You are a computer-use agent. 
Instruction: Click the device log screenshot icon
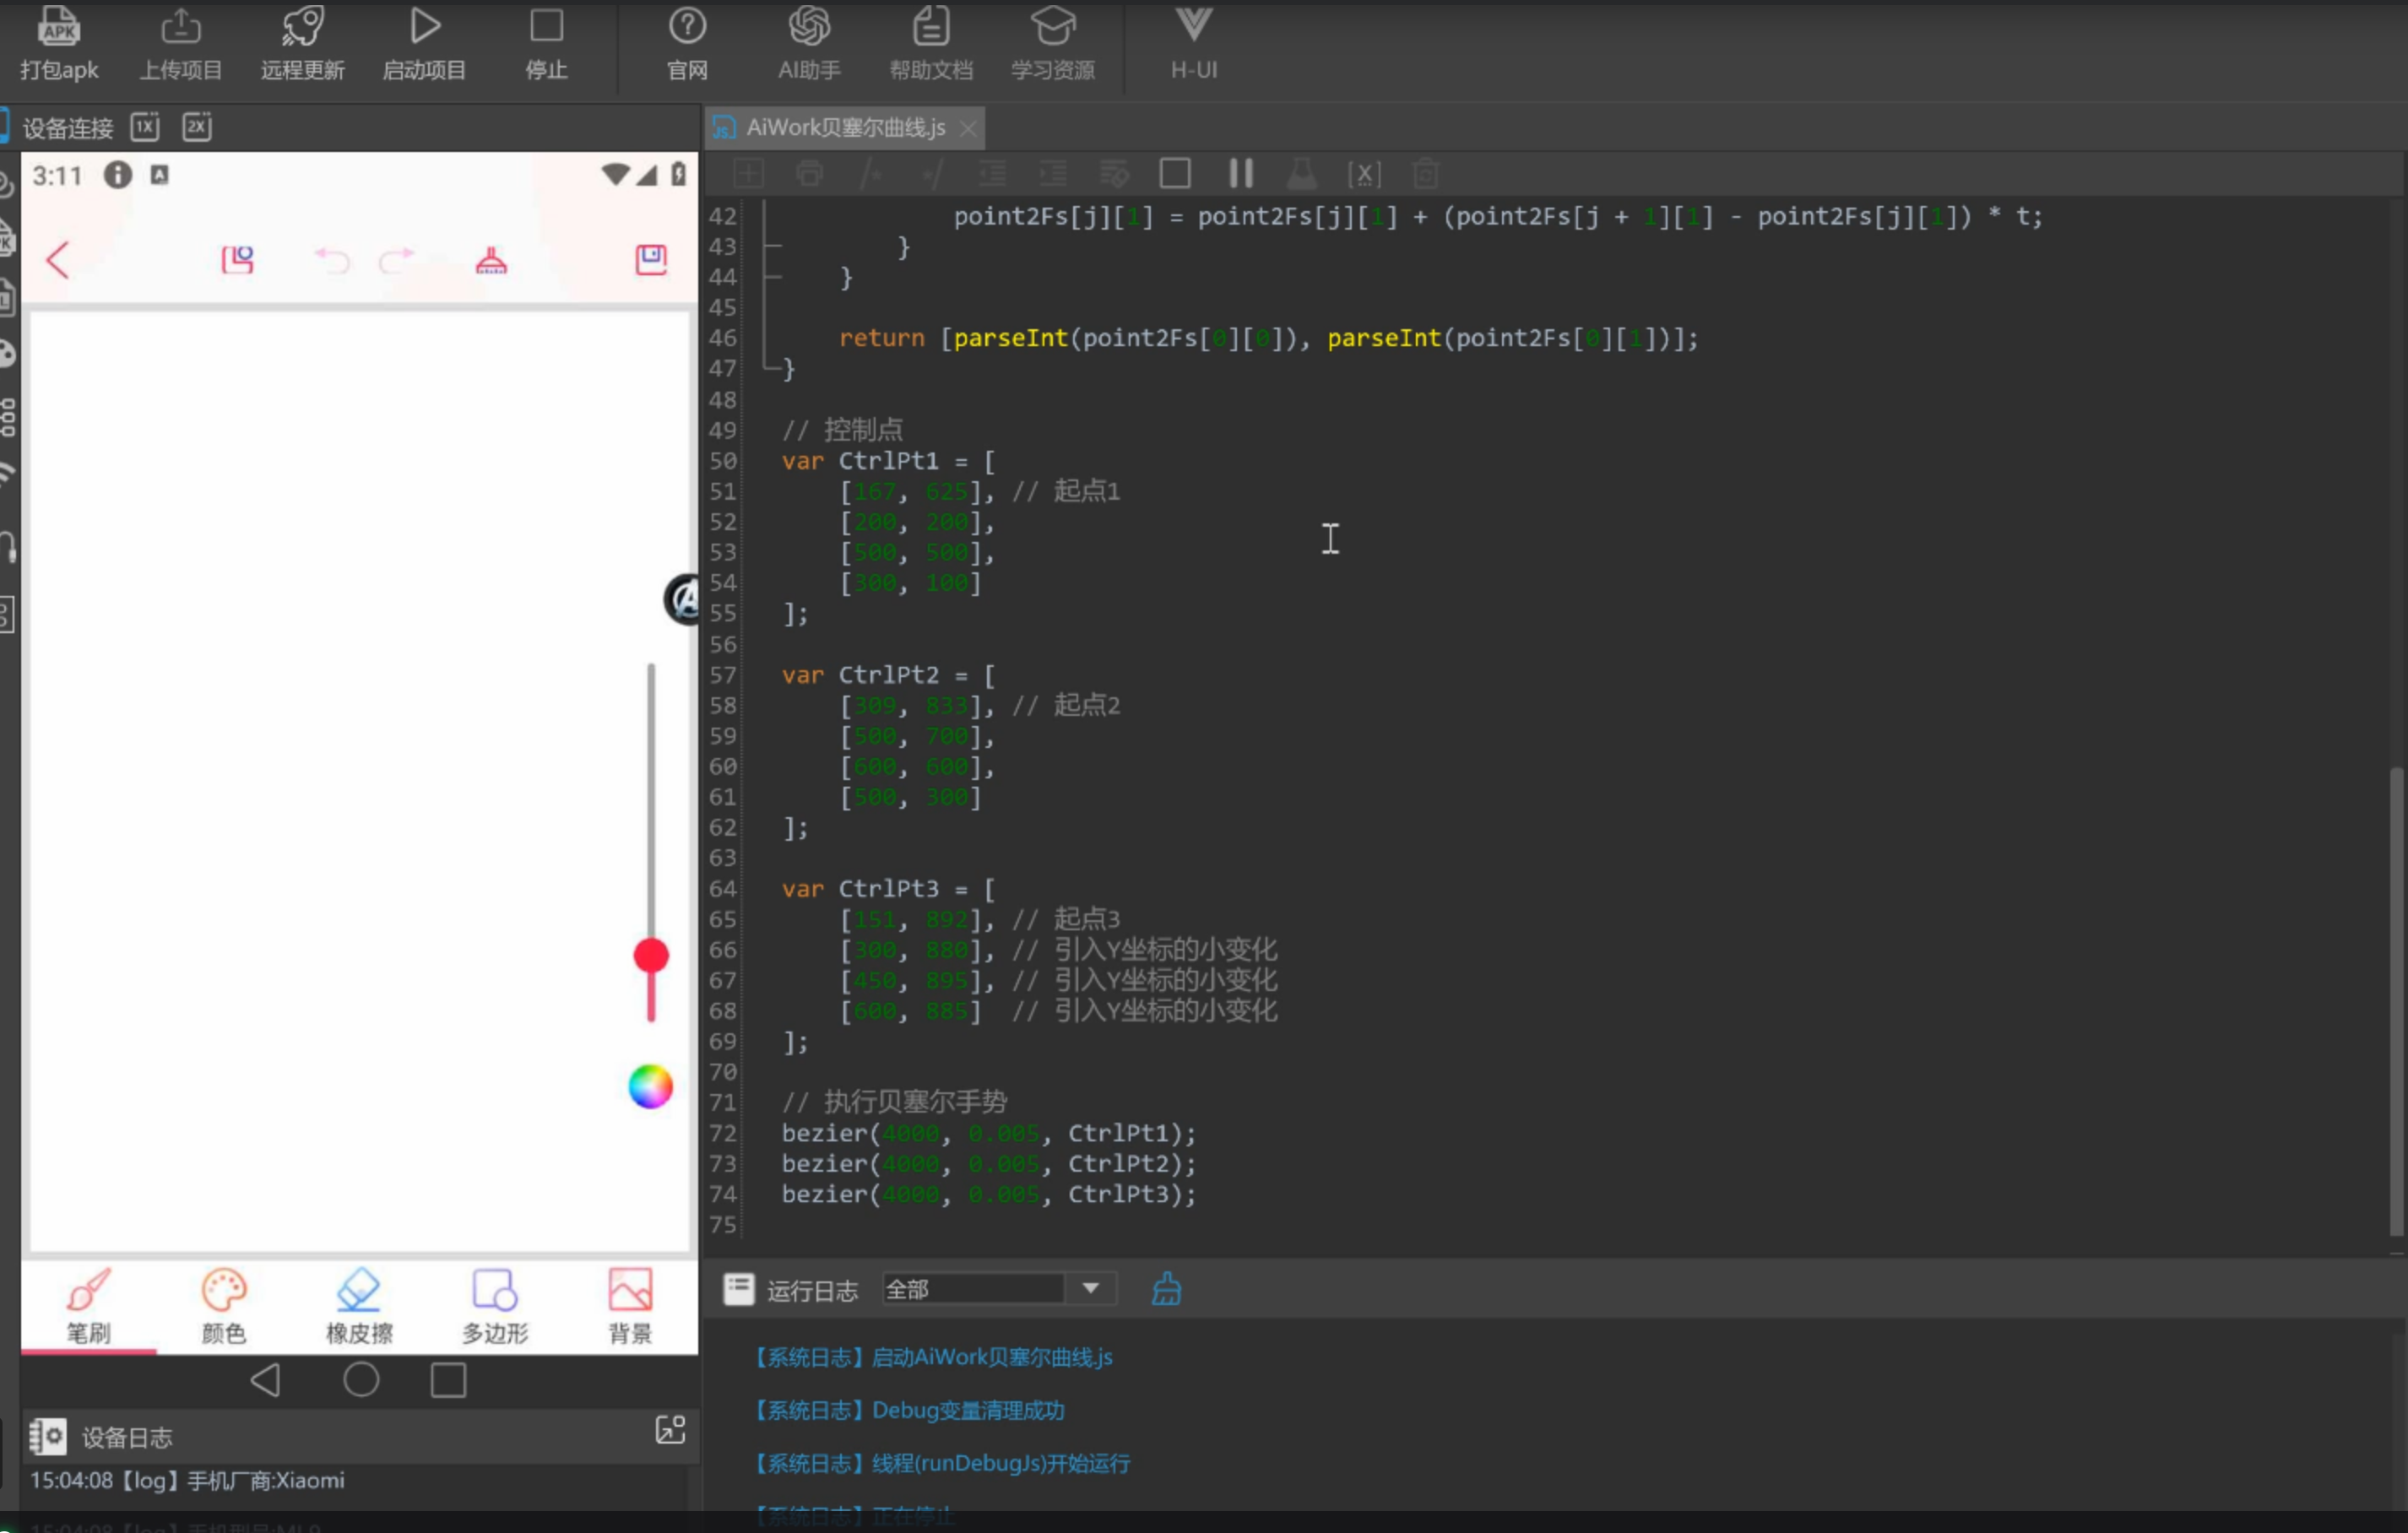point(670,1430)
